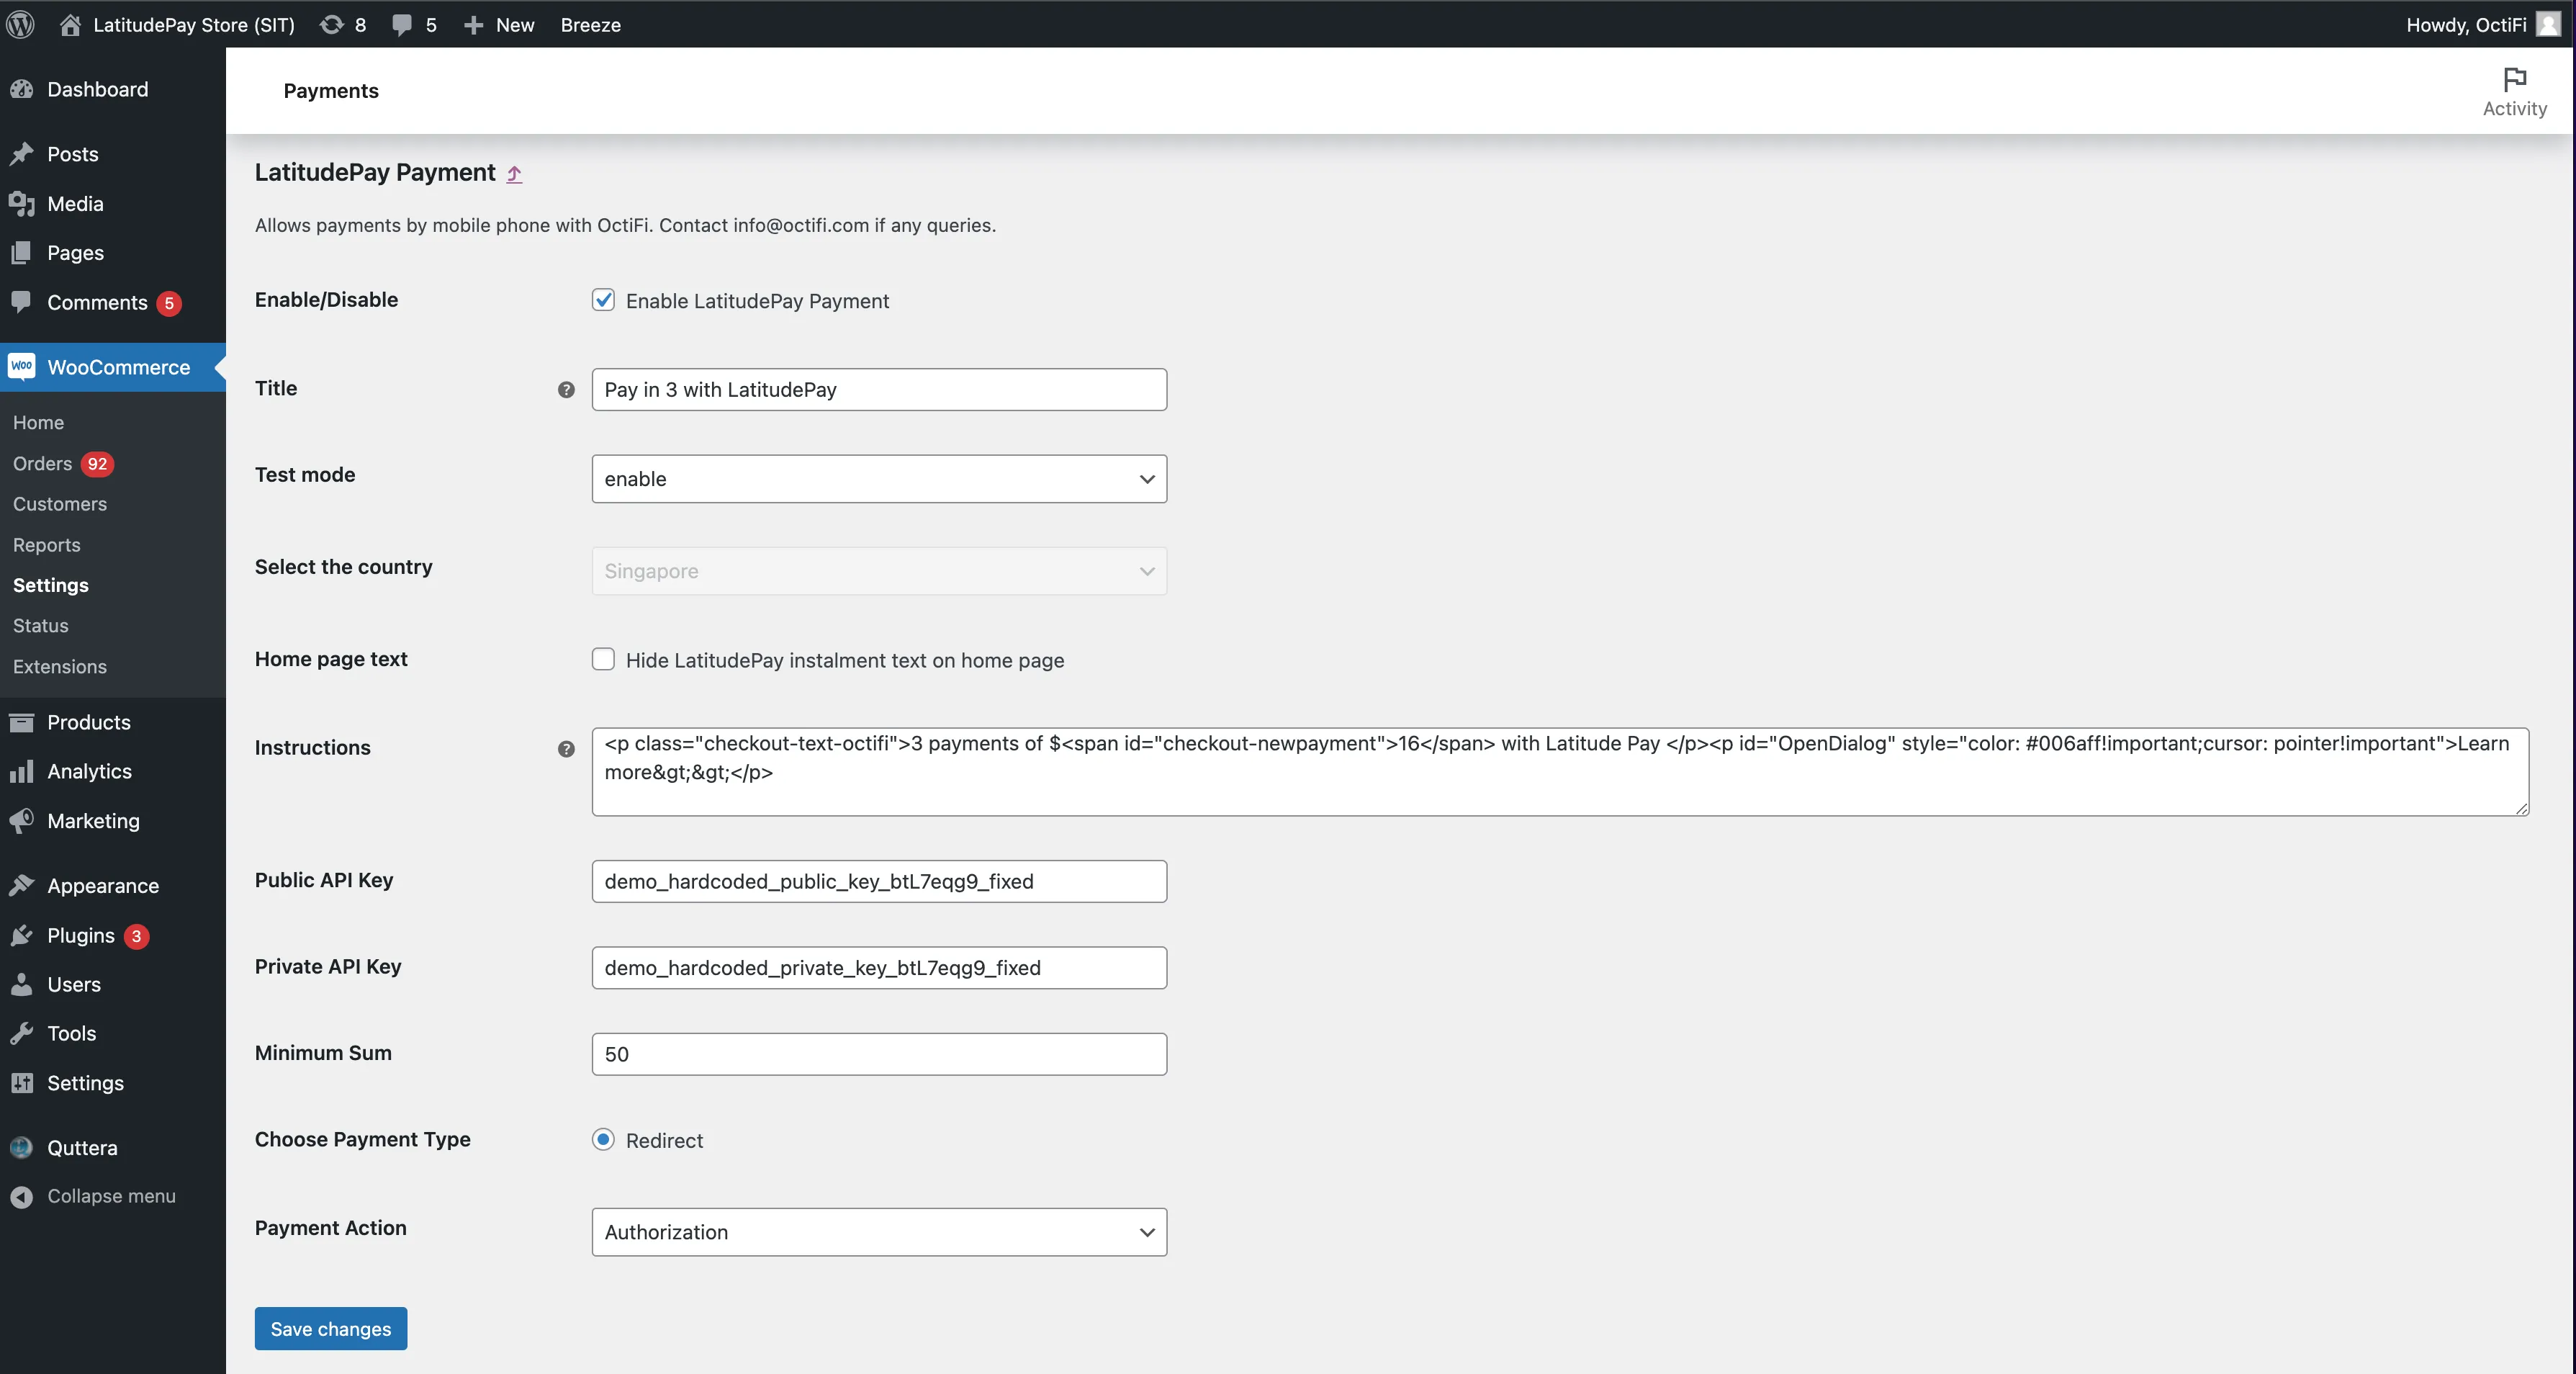2576x1374 pixels.
Task: Open the Select the country dropdown
Action: 879,571
